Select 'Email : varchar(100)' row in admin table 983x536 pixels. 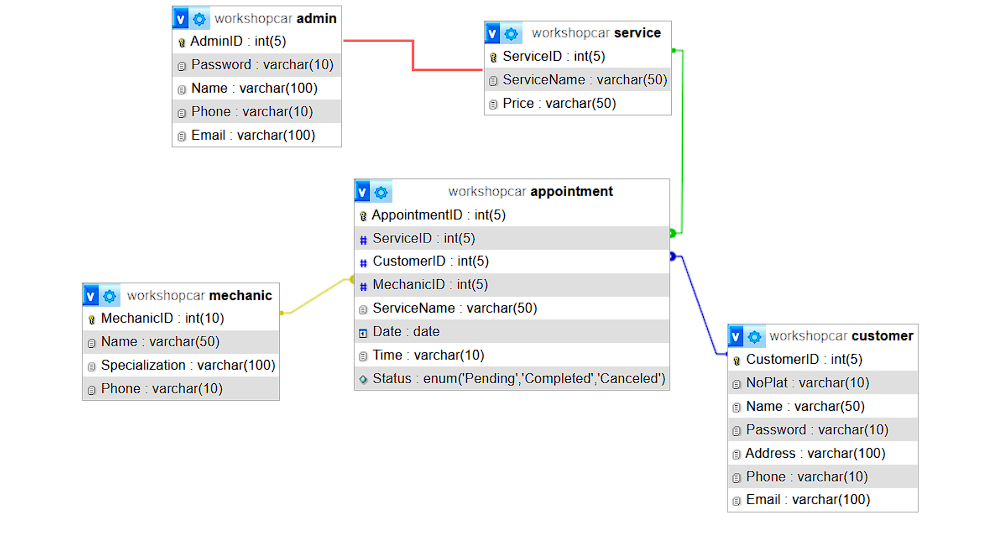(x=257, y=135)
